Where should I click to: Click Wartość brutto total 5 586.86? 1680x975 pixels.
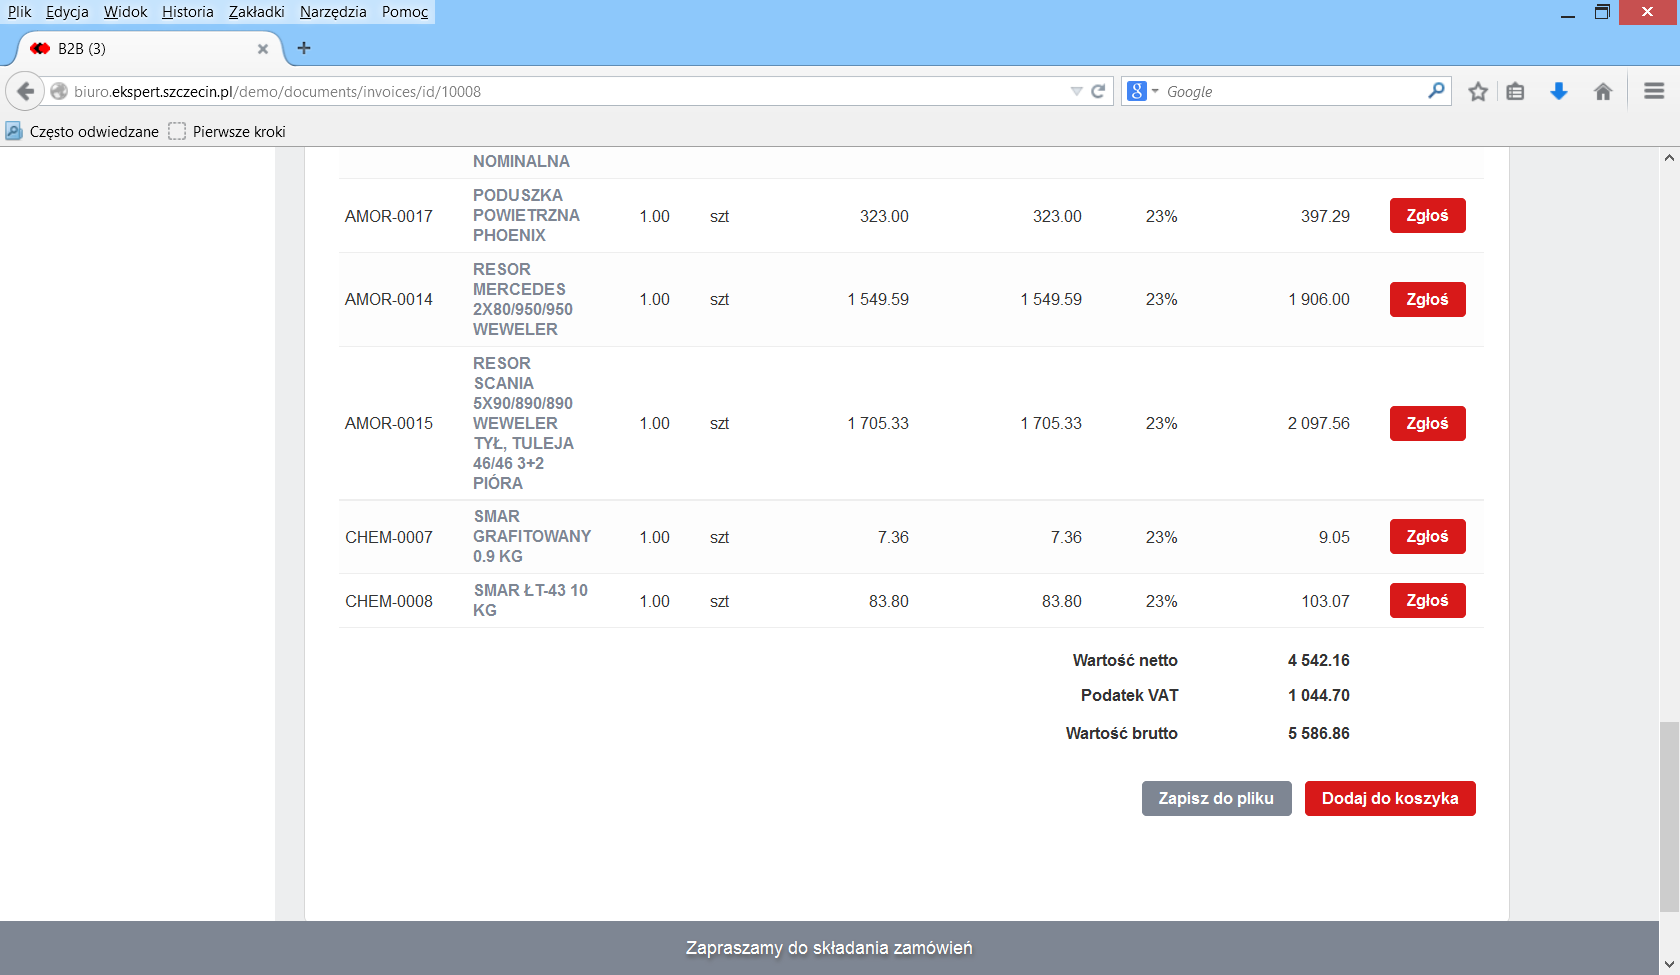click(1319, 733)
